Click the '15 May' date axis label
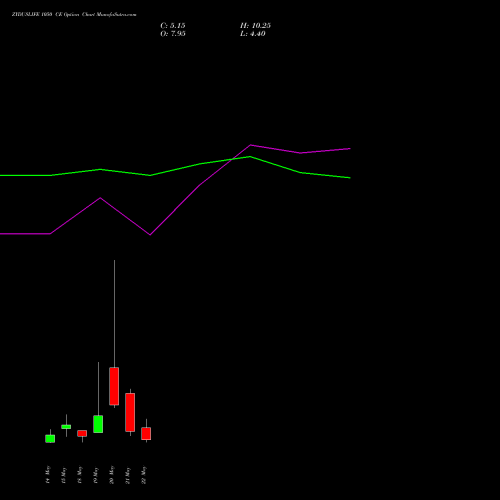The height and width of the screenshot is (500, 500). tap(64, 475)
